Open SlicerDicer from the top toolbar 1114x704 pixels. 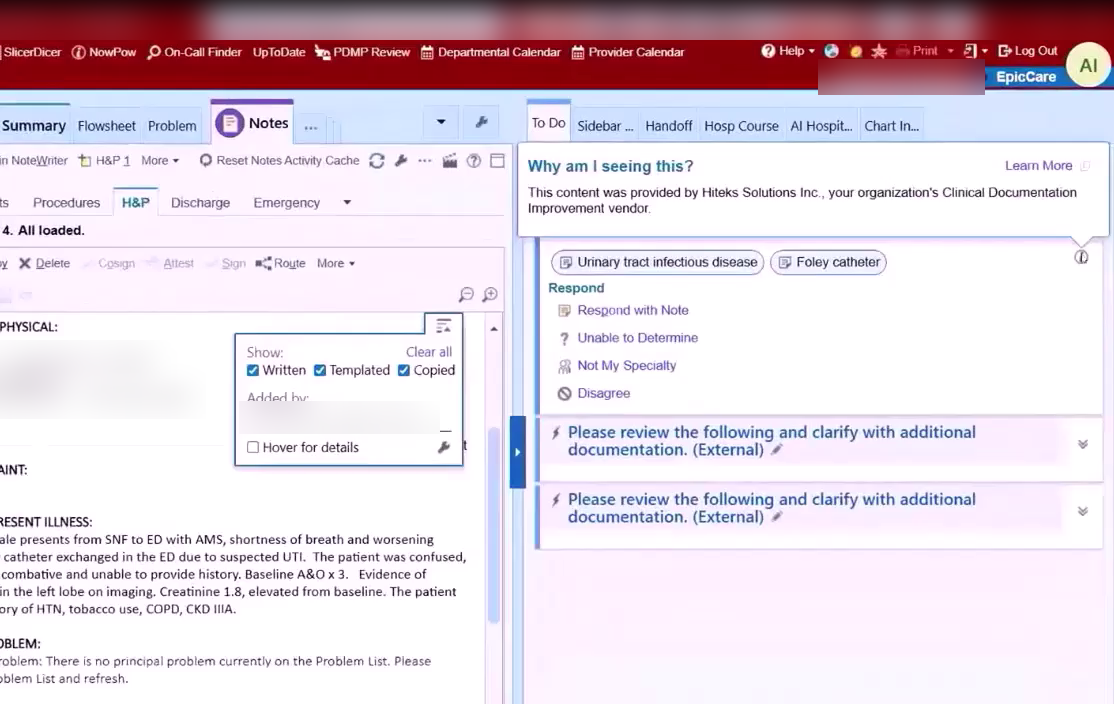click(x=31, y=52)
